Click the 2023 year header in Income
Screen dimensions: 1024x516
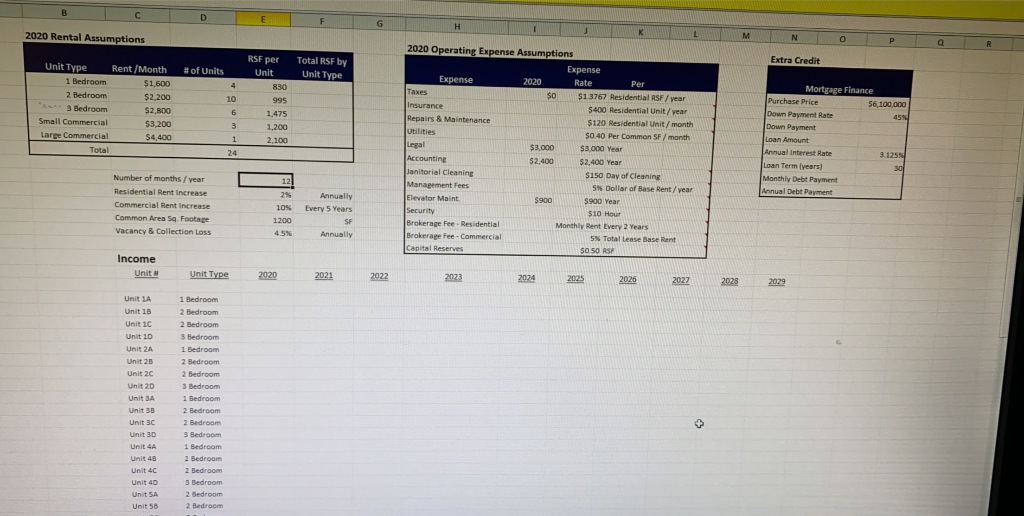[x=453, y=277]
